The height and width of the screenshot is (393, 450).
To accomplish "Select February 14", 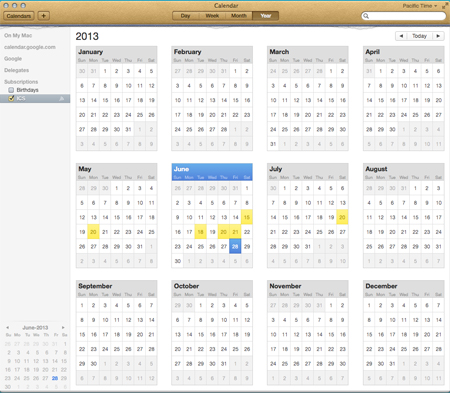I will (224, 100).
